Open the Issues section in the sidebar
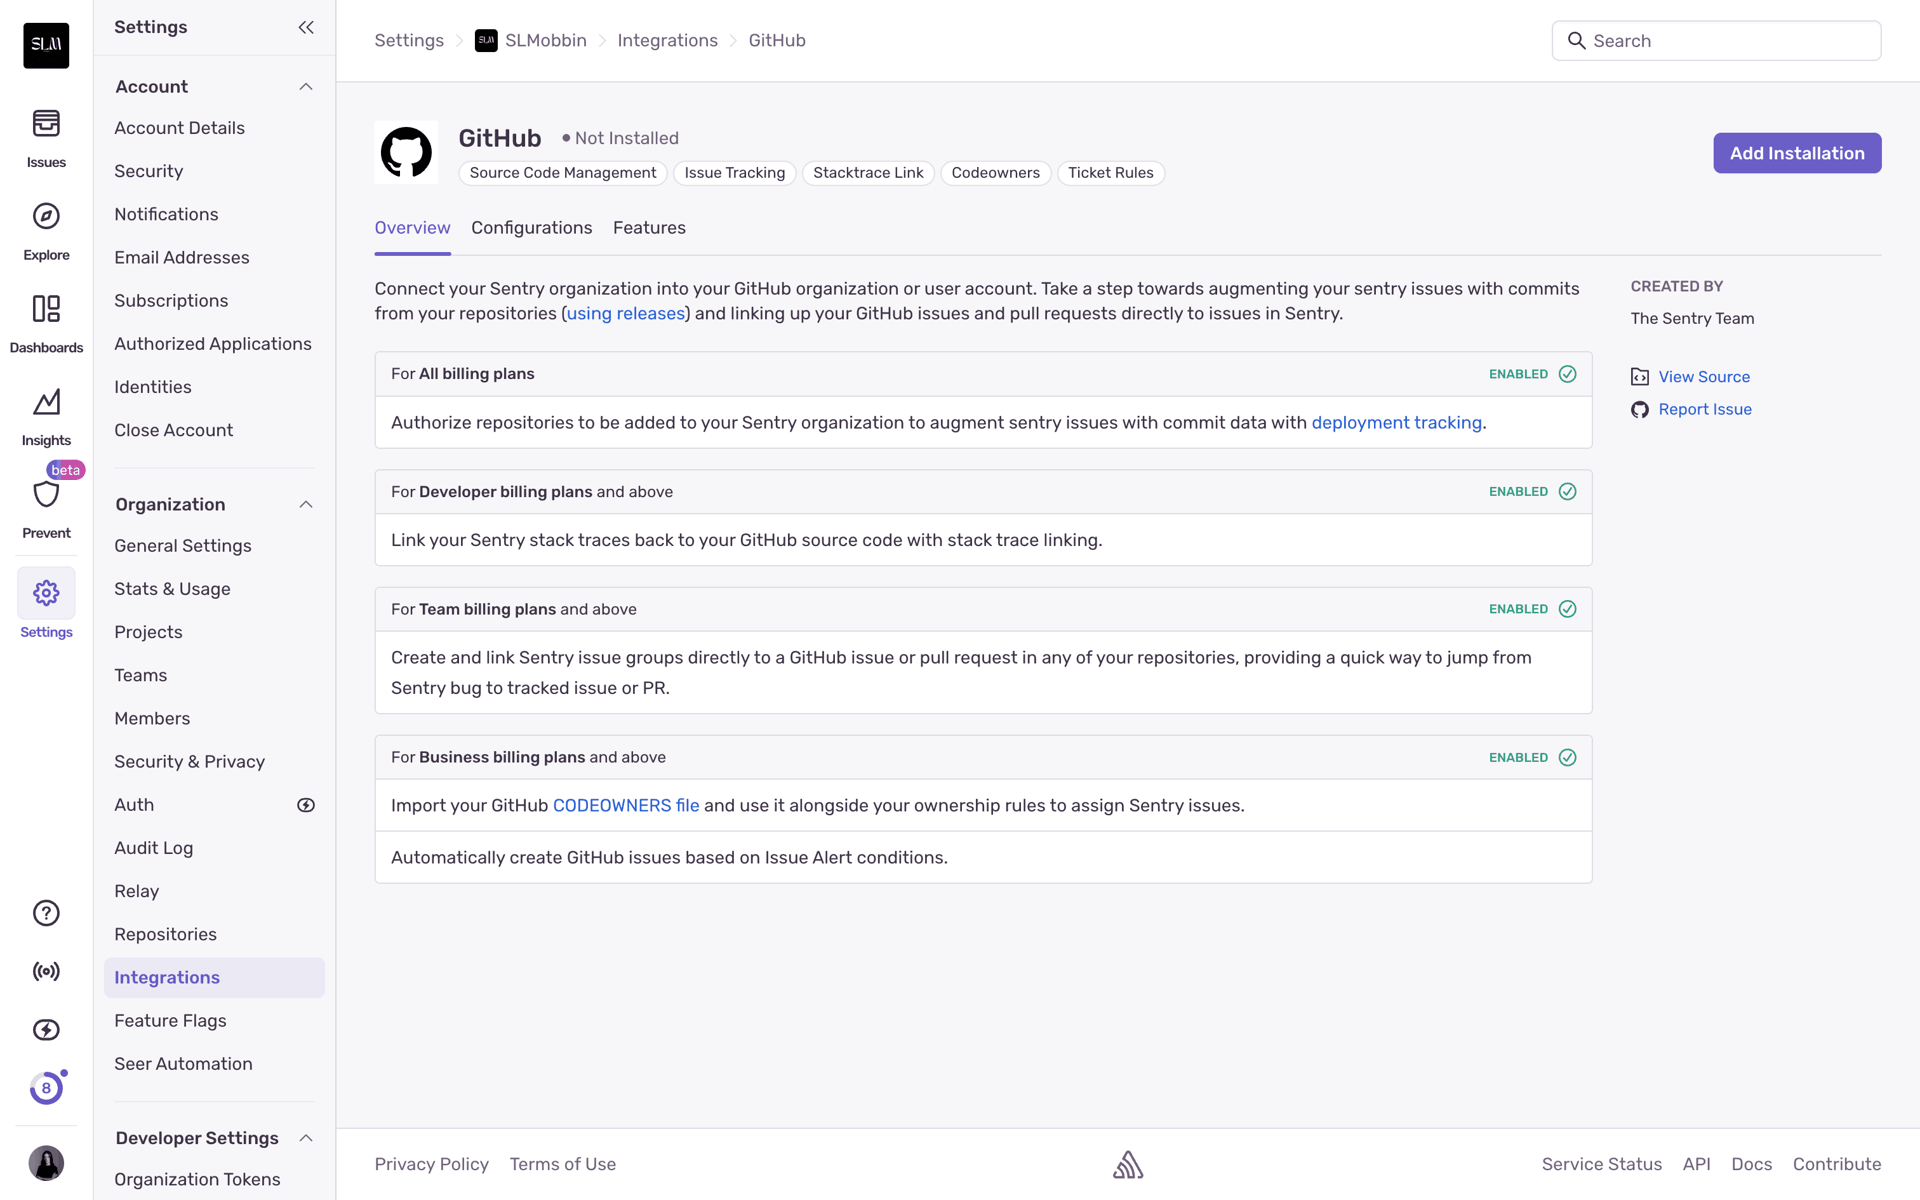The width and height of the screenshot is (1920, 1200). [46, 139]
